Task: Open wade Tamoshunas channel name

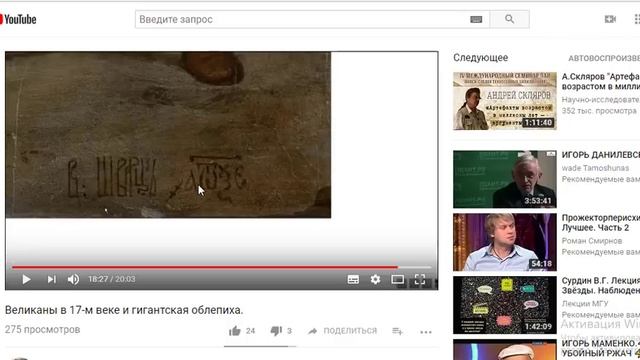Action: point(595,168)
